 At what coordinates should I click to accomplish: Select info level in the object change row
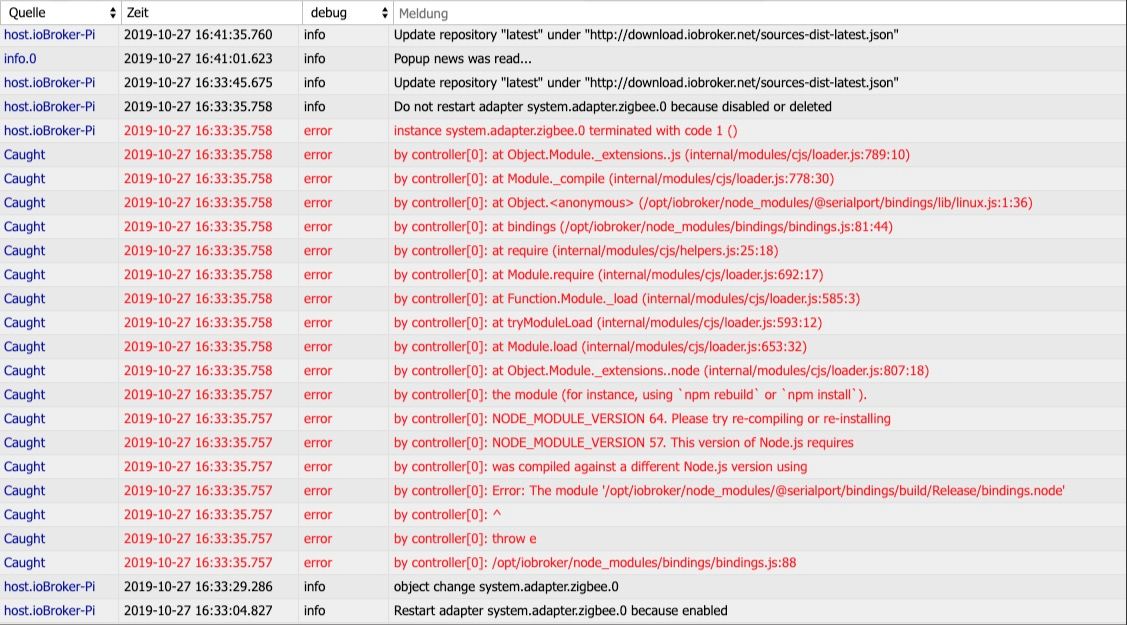coord(314,586)
